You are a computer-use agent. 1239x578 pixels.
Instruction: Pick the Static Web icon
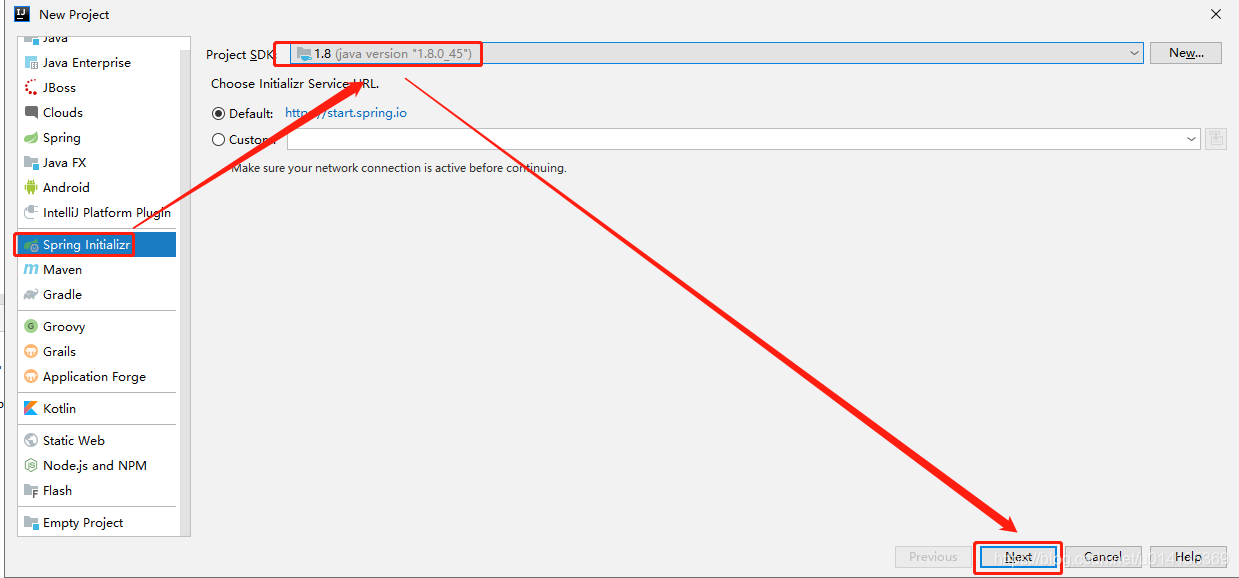click(x=31, y=440)
